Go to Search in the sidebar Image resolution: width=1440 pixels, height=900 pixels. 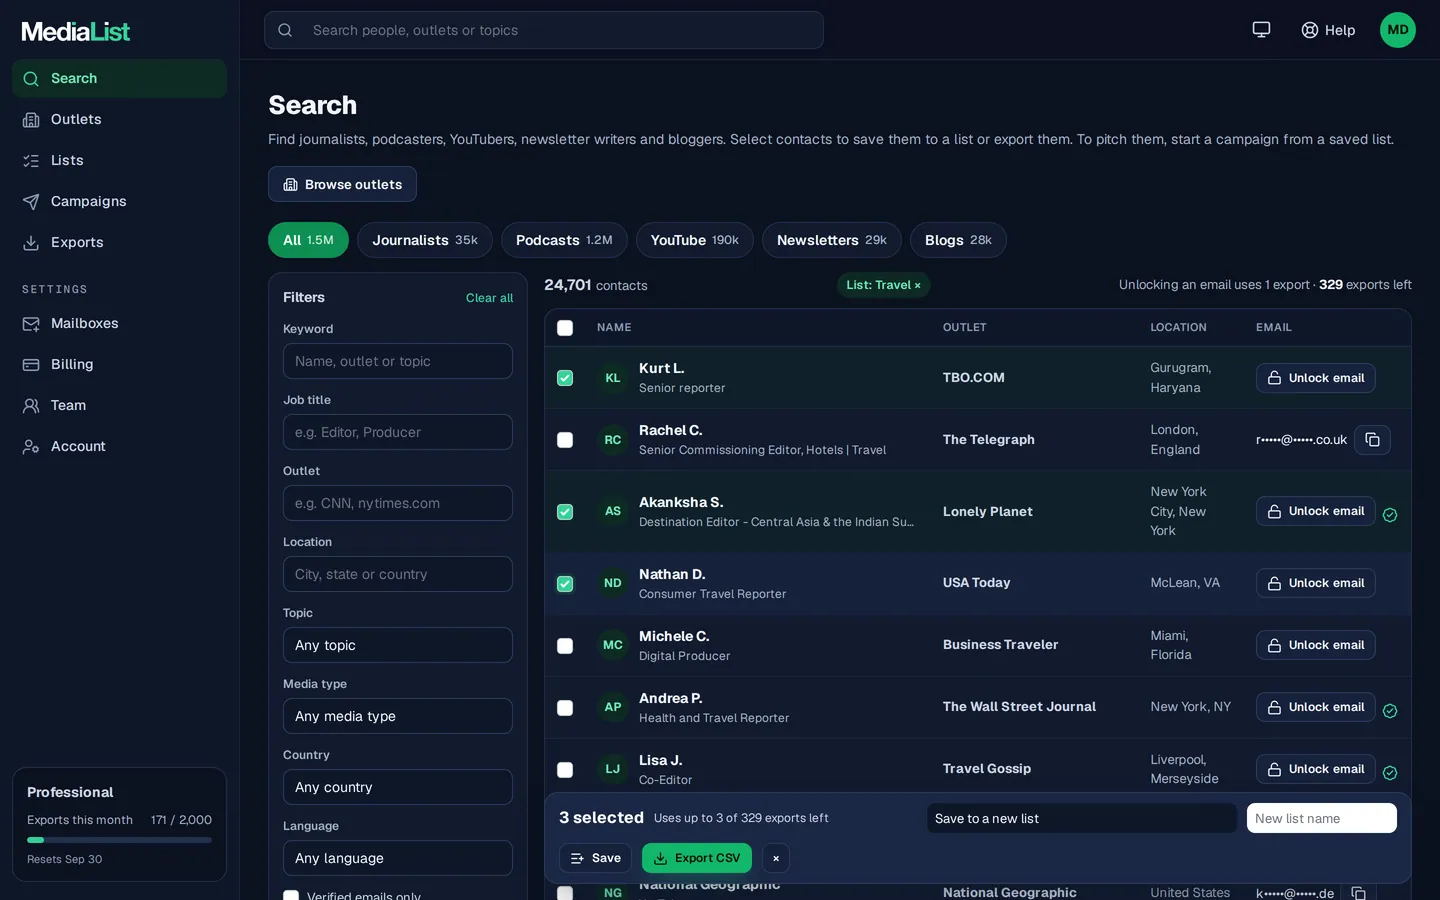point(119,78)
